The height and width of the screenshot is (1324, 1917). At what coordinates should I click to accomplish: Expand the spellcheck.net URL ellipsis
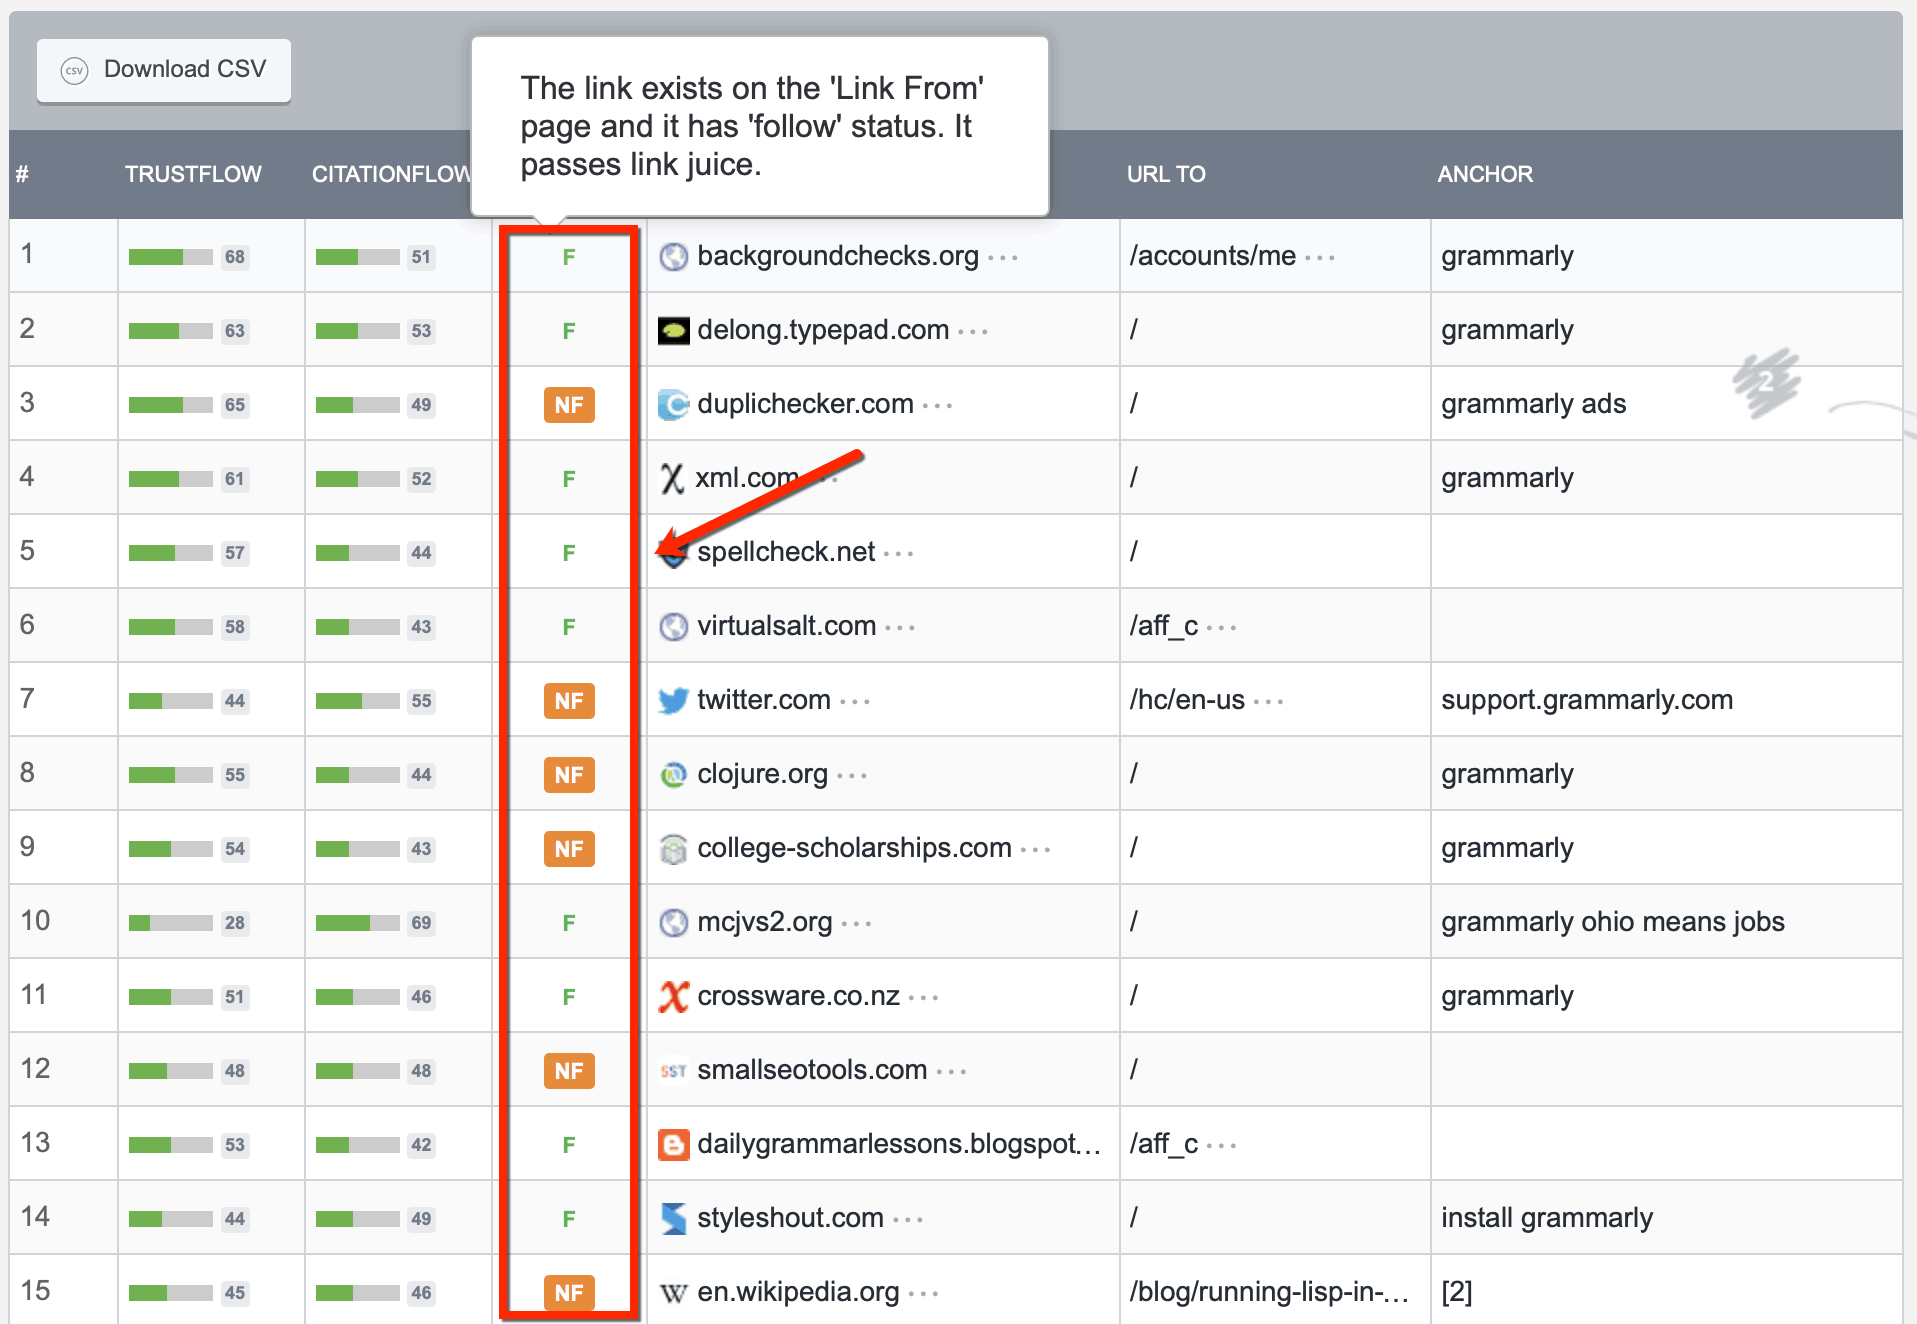click(899, 555)
